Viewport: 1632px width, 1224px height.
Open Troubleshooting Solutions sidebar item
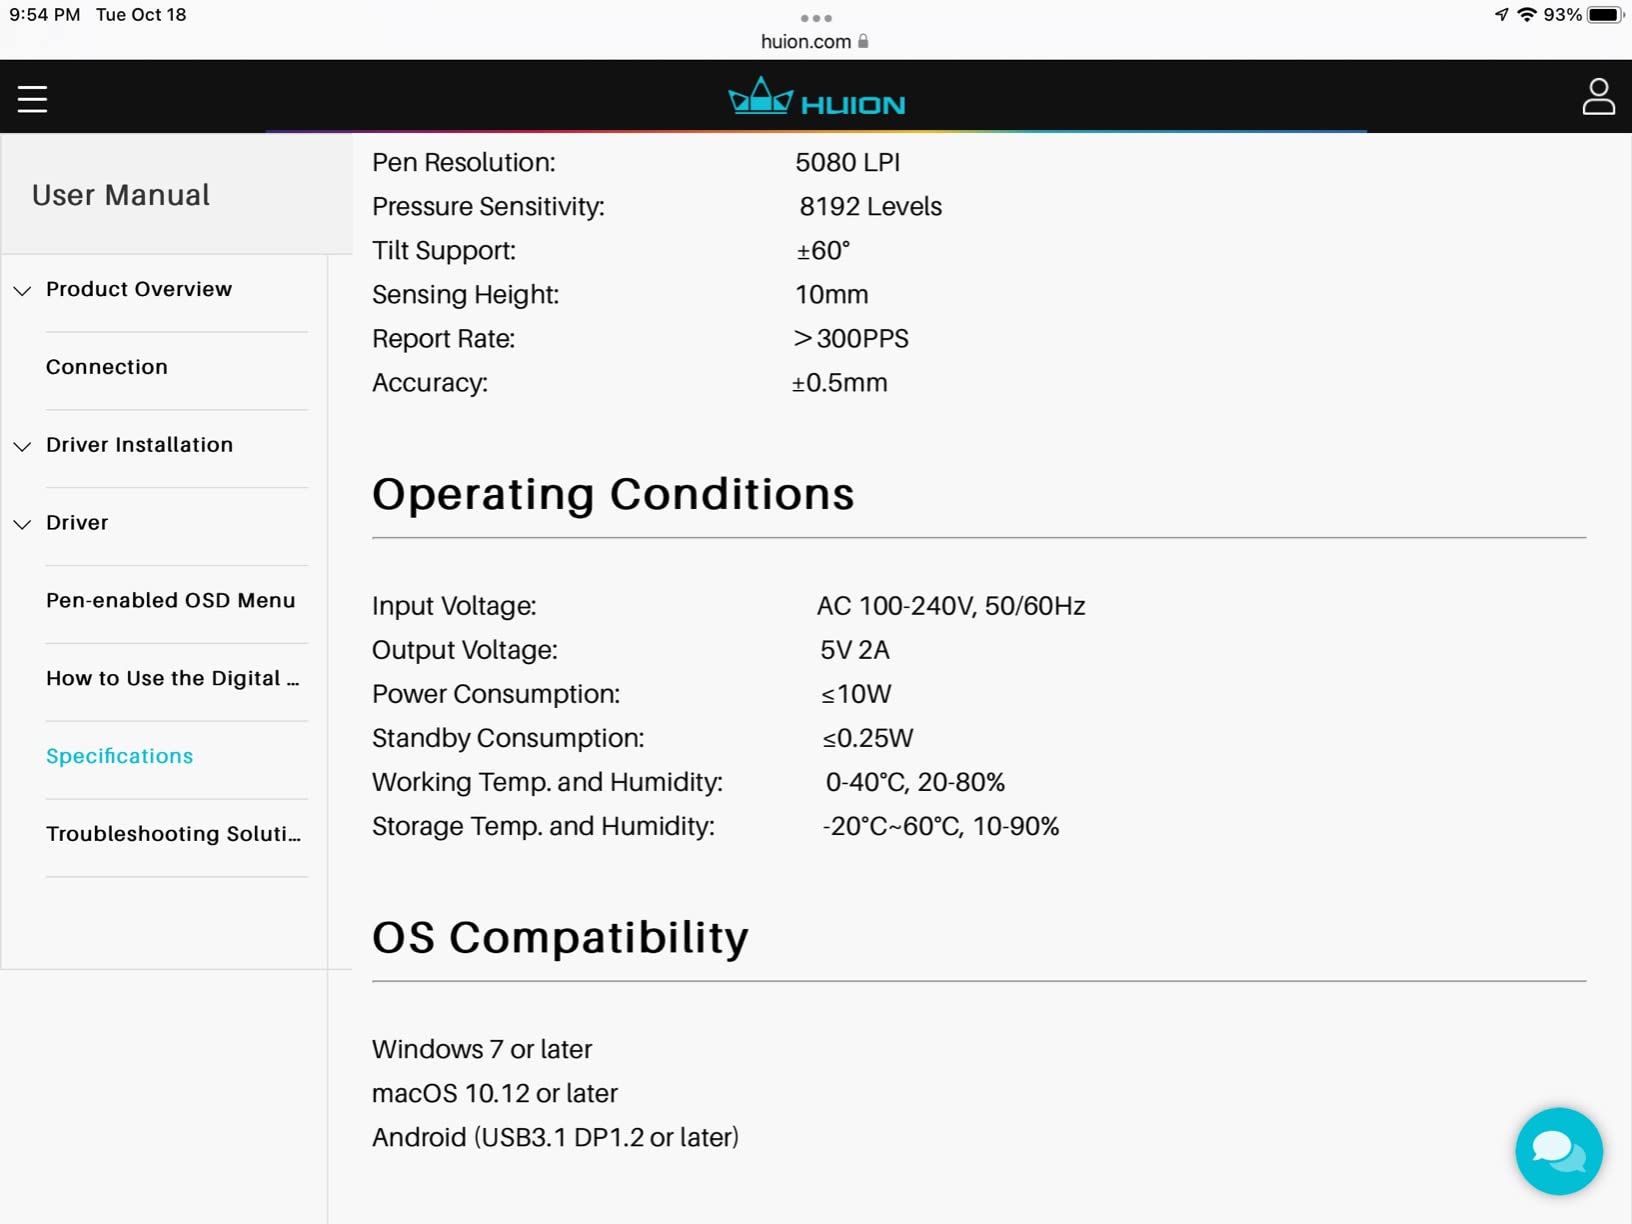174,834
